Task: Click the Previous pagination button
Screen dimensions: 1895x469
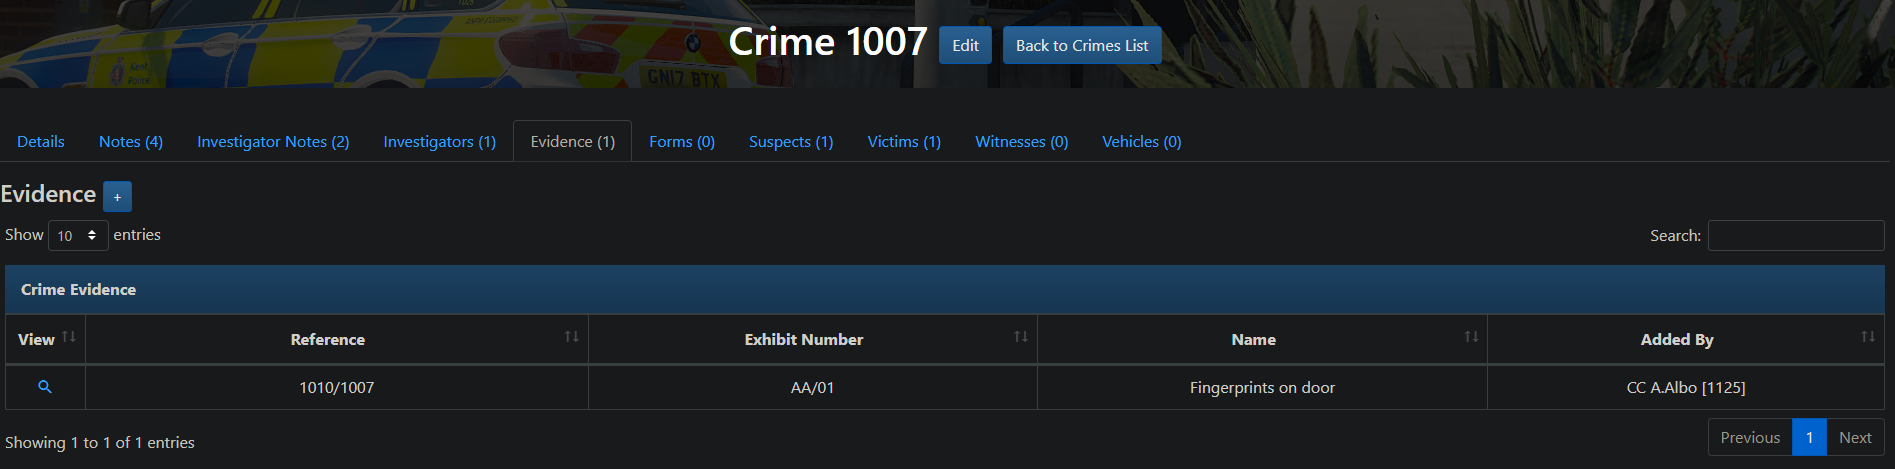Action: [1750, 438]
